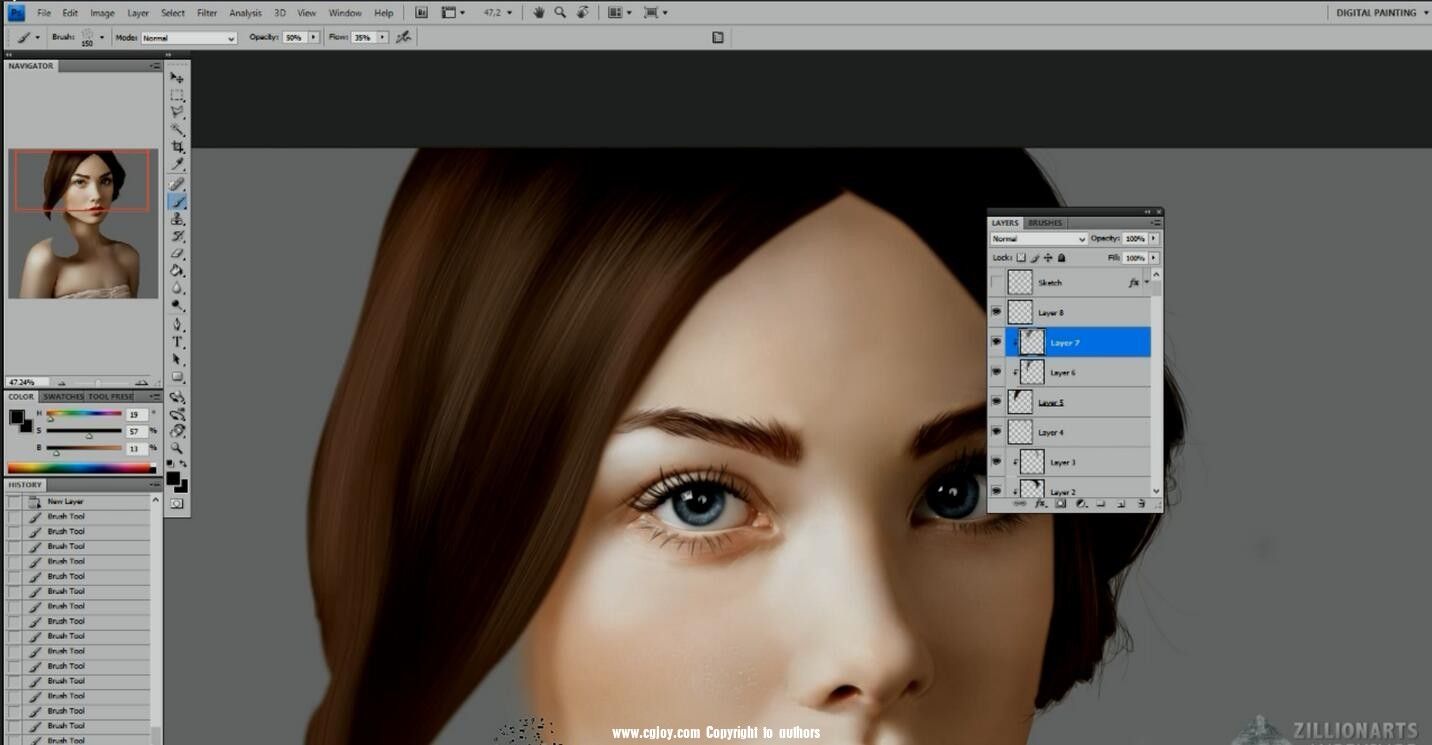Toggle lock transparent pixels

point(1021,258)
